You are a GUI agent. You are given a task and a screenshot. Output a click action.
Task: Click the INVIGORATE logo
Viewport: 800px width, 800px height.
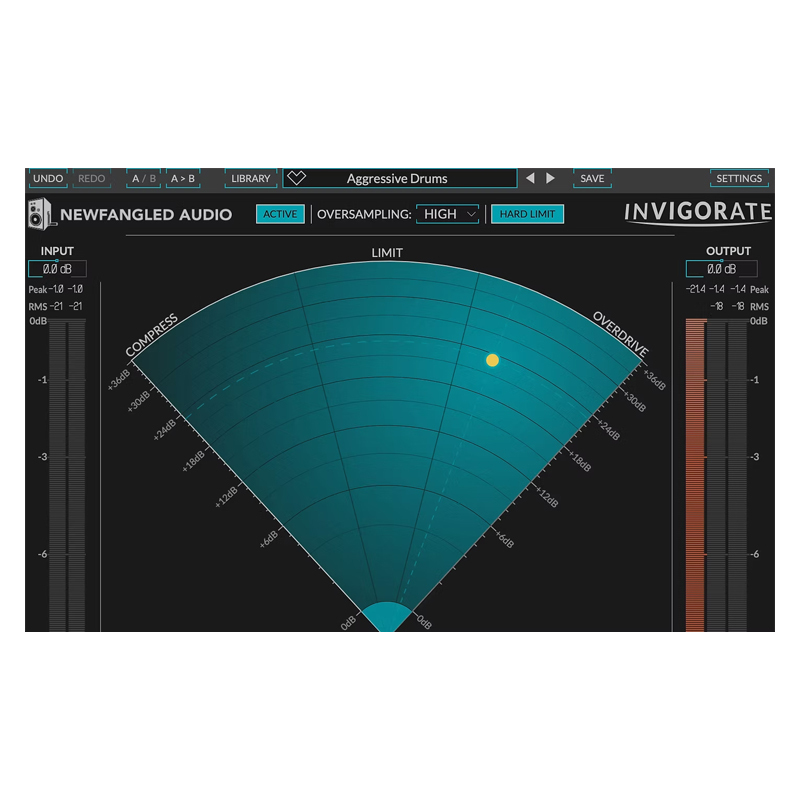tap(698, 213)
